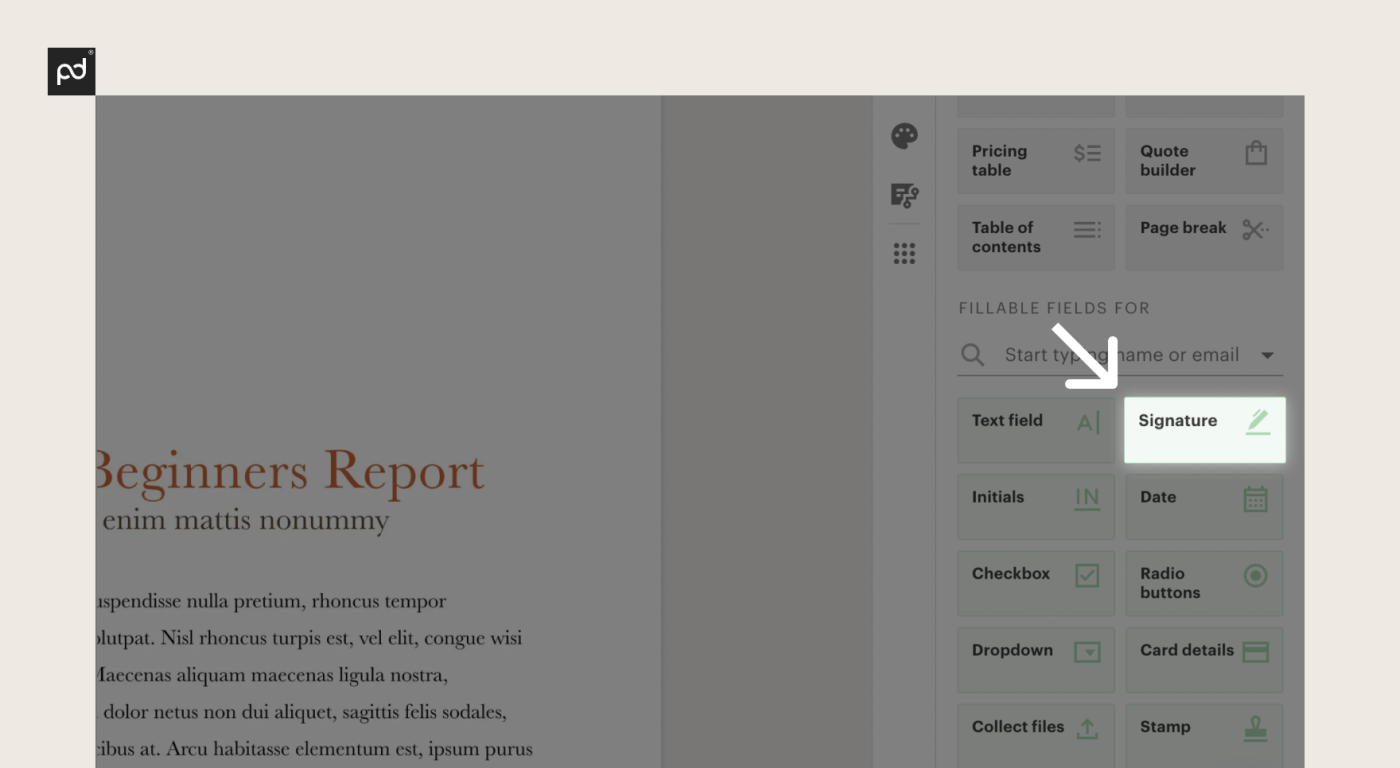
Task: Select the Text field fillable field
Action: [x=1036, y=430]
